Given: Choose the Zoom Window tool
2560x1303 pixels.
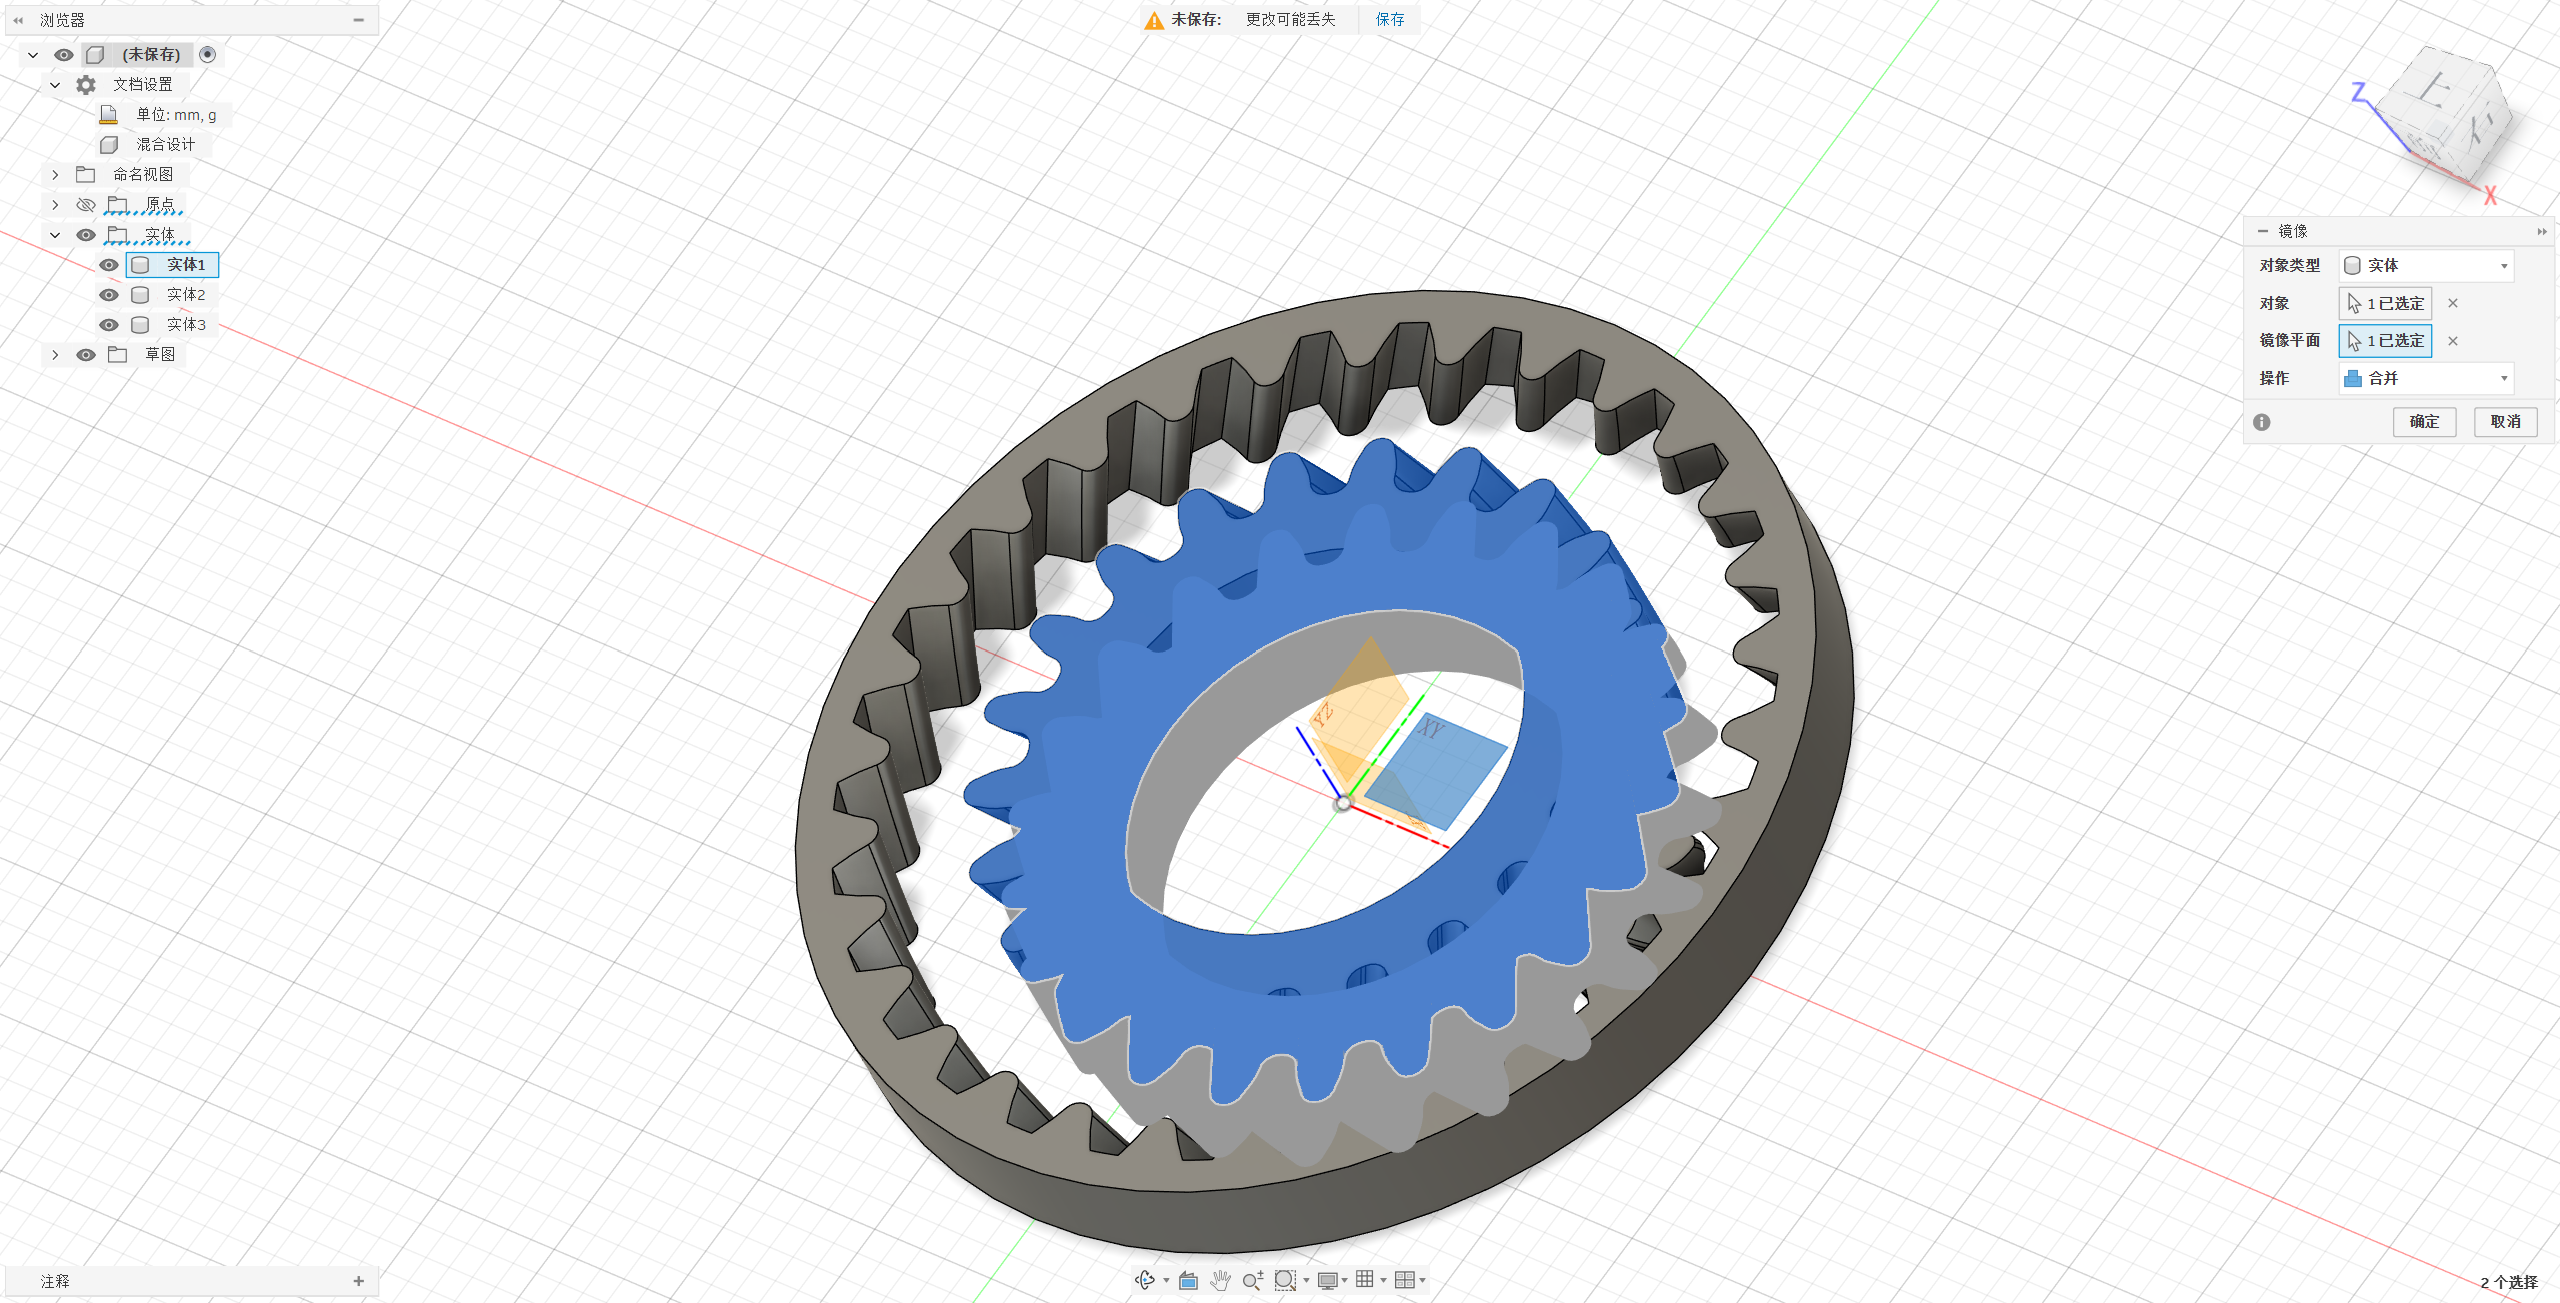Looking at the screenshot, I should pos(1285,1280).
